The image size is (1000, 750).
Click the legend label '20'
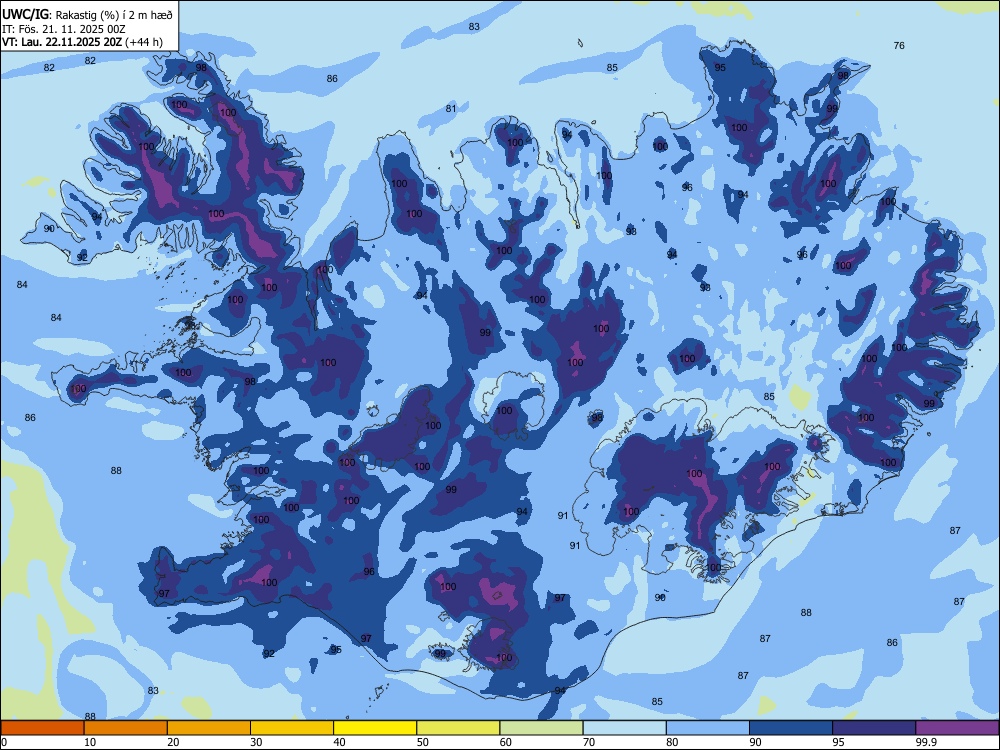[x=173, y=742]
